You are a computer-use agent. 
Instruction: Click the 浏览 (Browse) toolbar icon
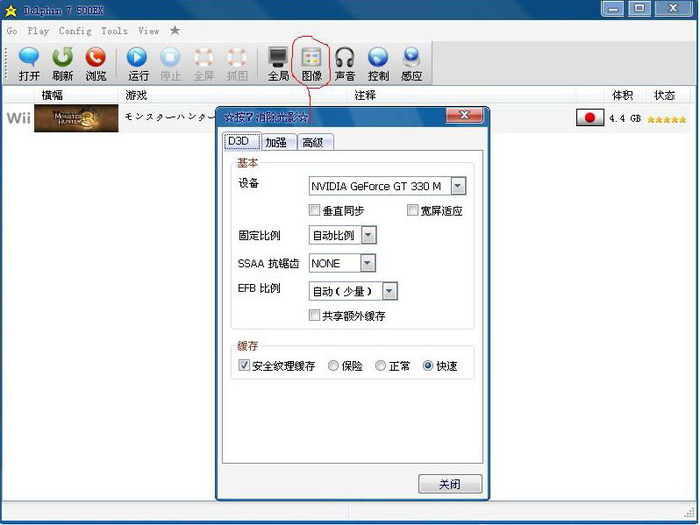pos(96,64)
